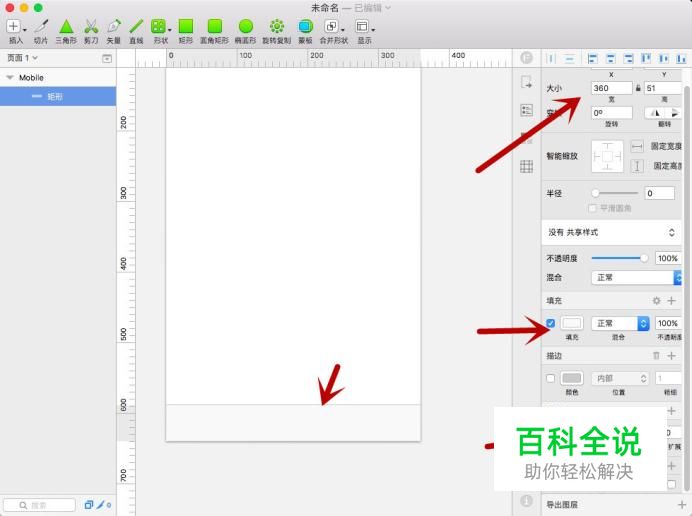
Task: Click the align horizontal centers icon
Action: pos(611,58)
